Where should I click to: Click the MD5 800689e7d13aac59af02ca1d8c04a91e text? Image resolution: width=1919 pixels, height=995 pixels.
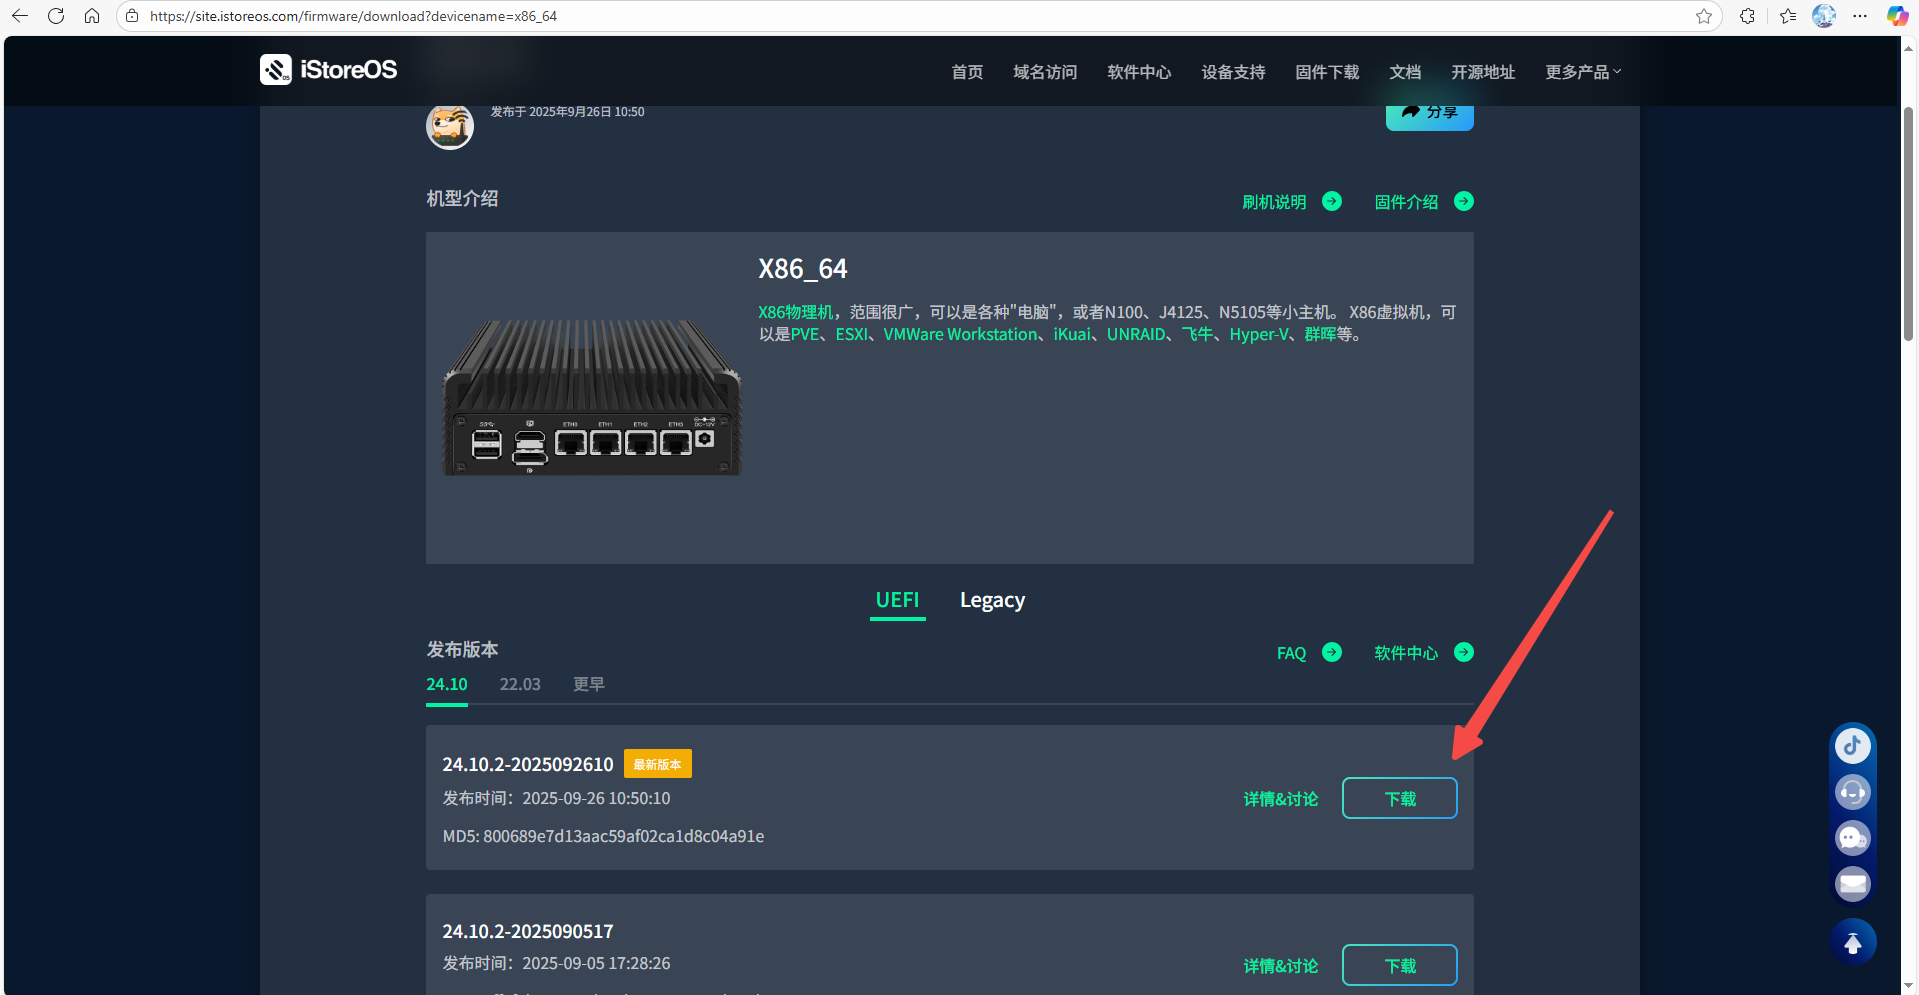603,836
